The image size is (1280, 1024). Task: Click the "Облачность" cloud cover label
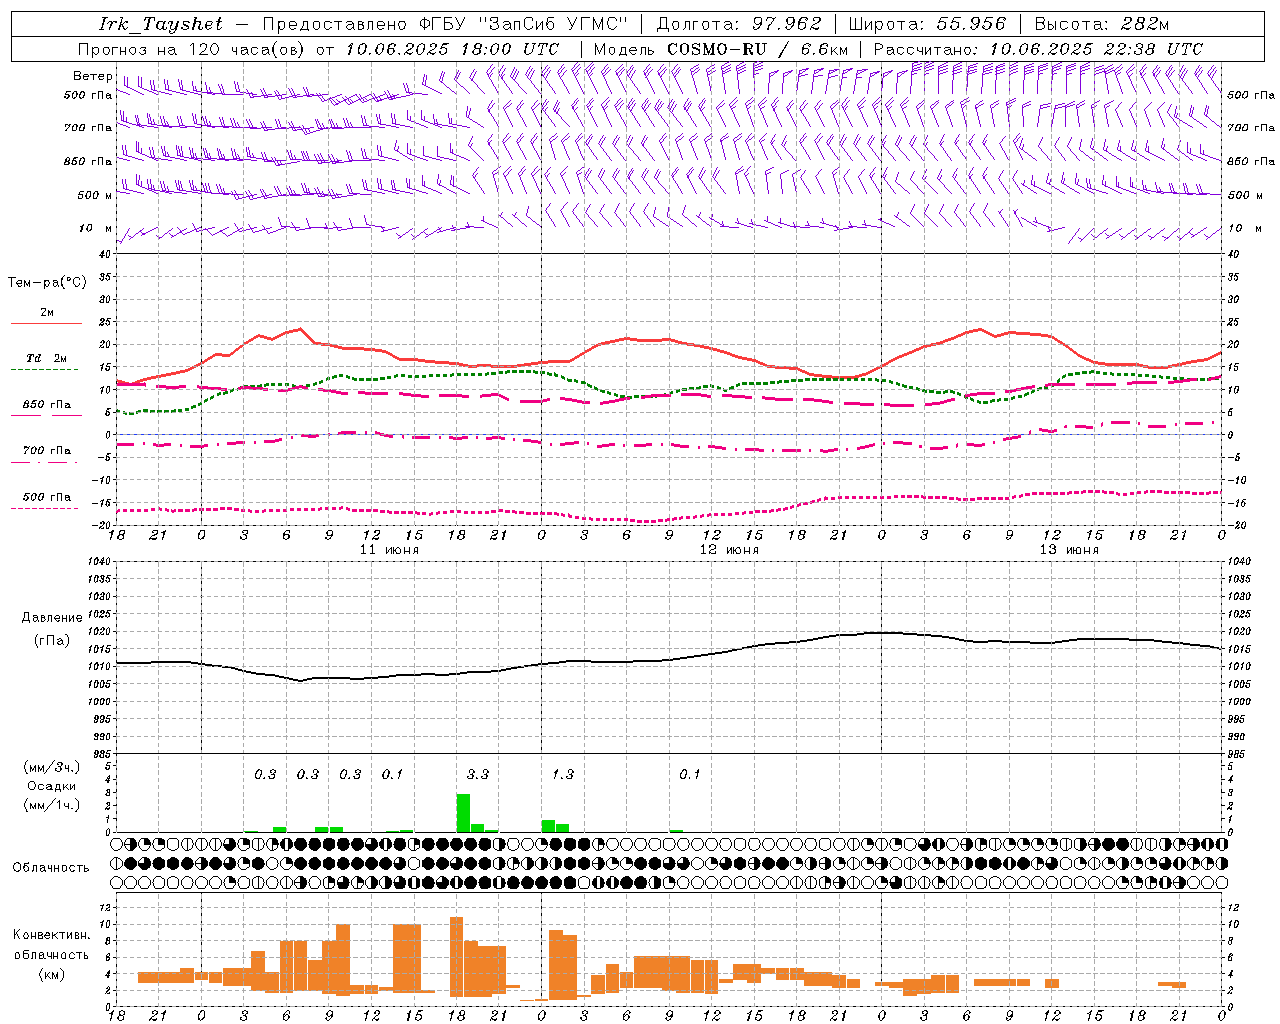click(51, 867)
